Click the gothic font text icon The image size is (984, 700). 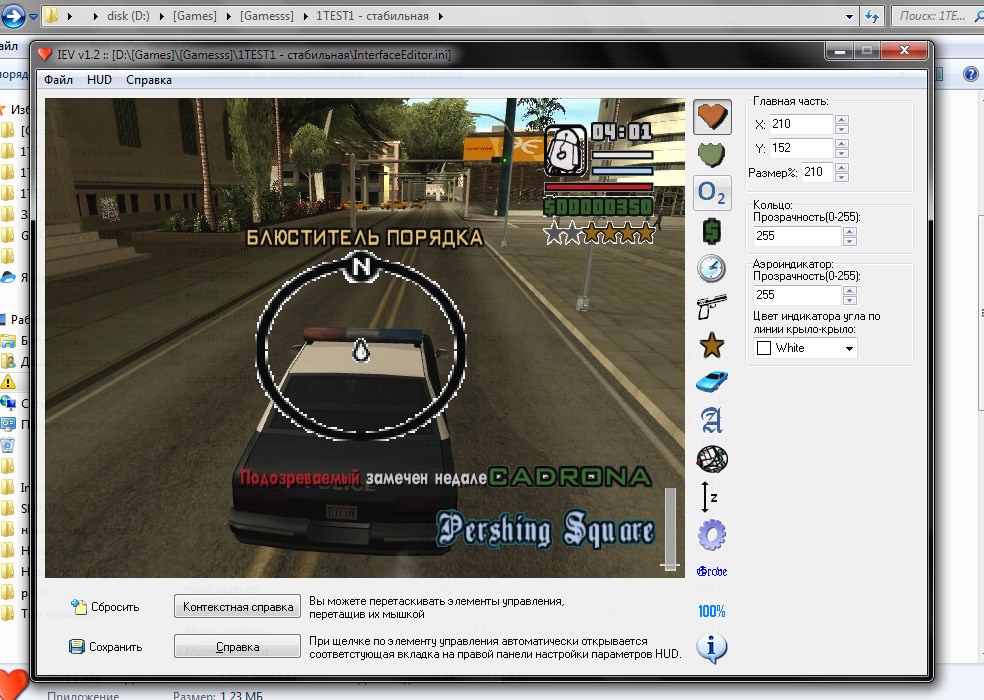pyautogui.click(x=712, y=571)
